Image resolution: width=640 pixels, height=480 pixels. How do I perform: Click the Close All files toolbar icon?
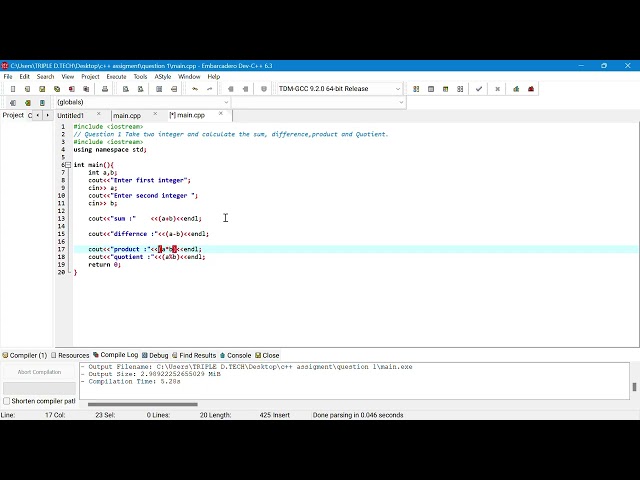[x=86, y=89]
